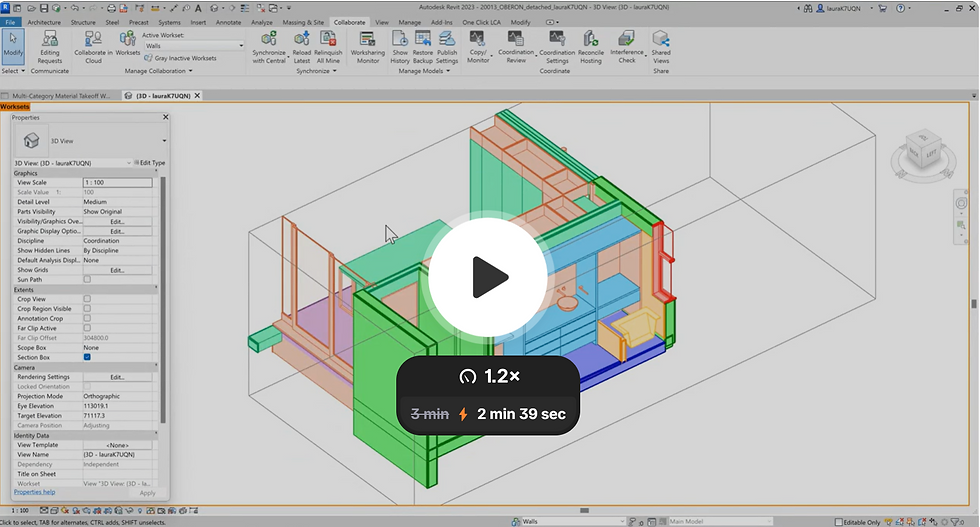This screenshot has width=980, height=527.
Task: Uncheck the Section Box checkbox
Action: point(87,357)
